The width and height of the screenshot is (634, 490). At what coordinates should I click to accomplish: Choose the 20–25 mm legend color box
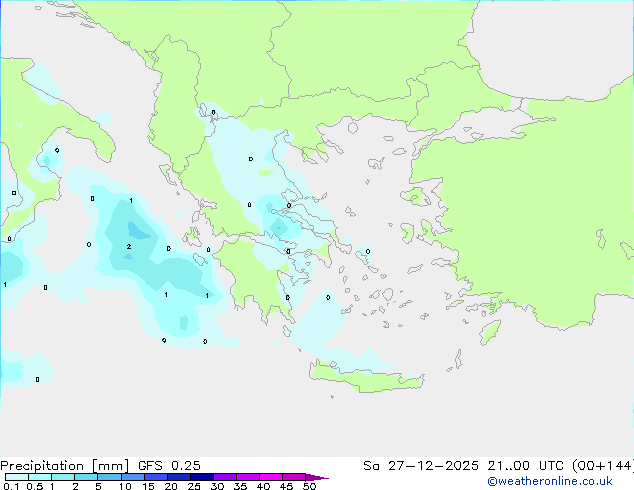[179, 477]
